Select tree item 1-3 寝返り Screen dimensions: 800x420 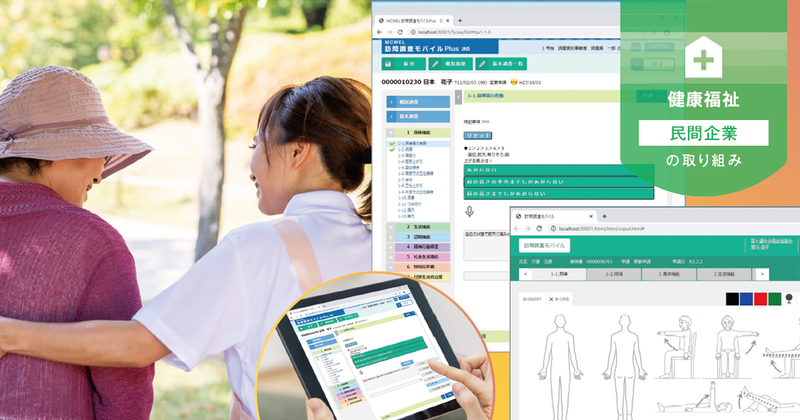407,155
